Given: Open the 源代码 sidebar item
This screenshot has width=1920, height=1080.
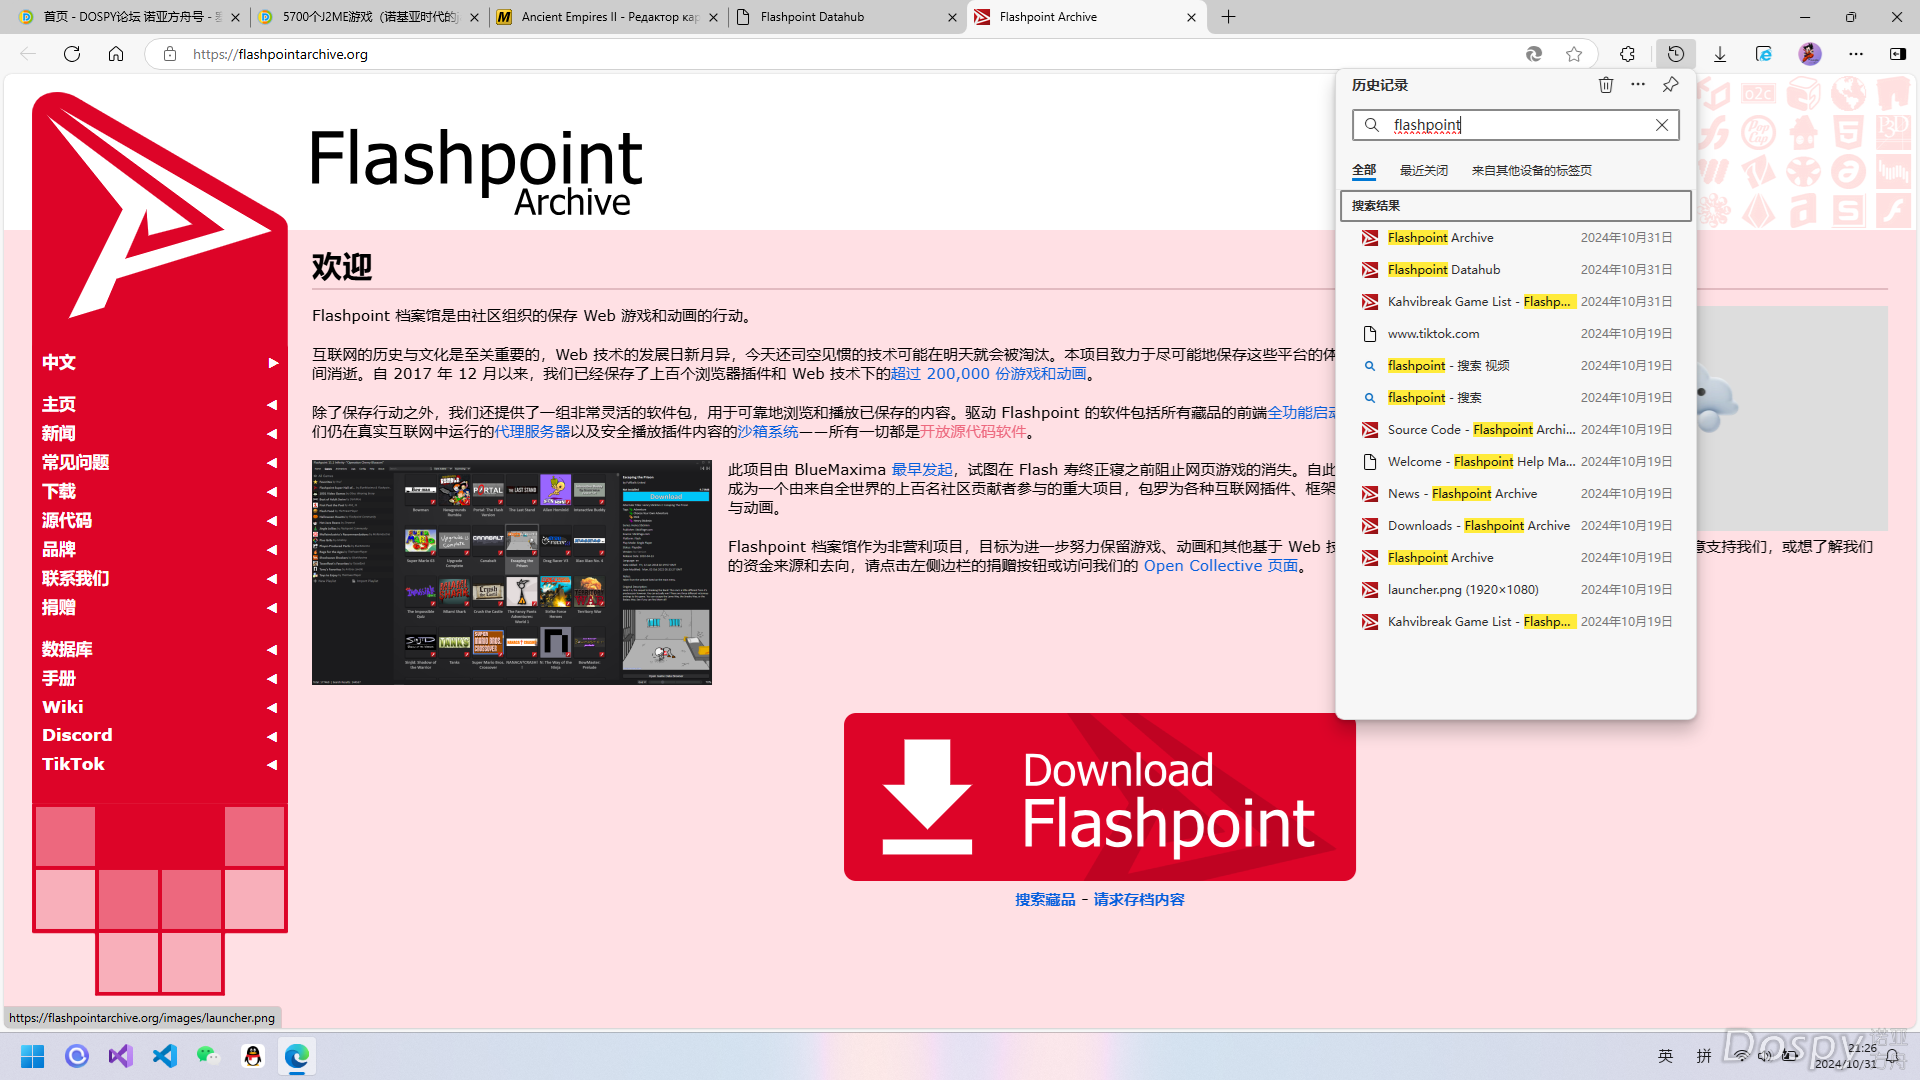Looking at the screenshot, I should [x=160, y=520].
